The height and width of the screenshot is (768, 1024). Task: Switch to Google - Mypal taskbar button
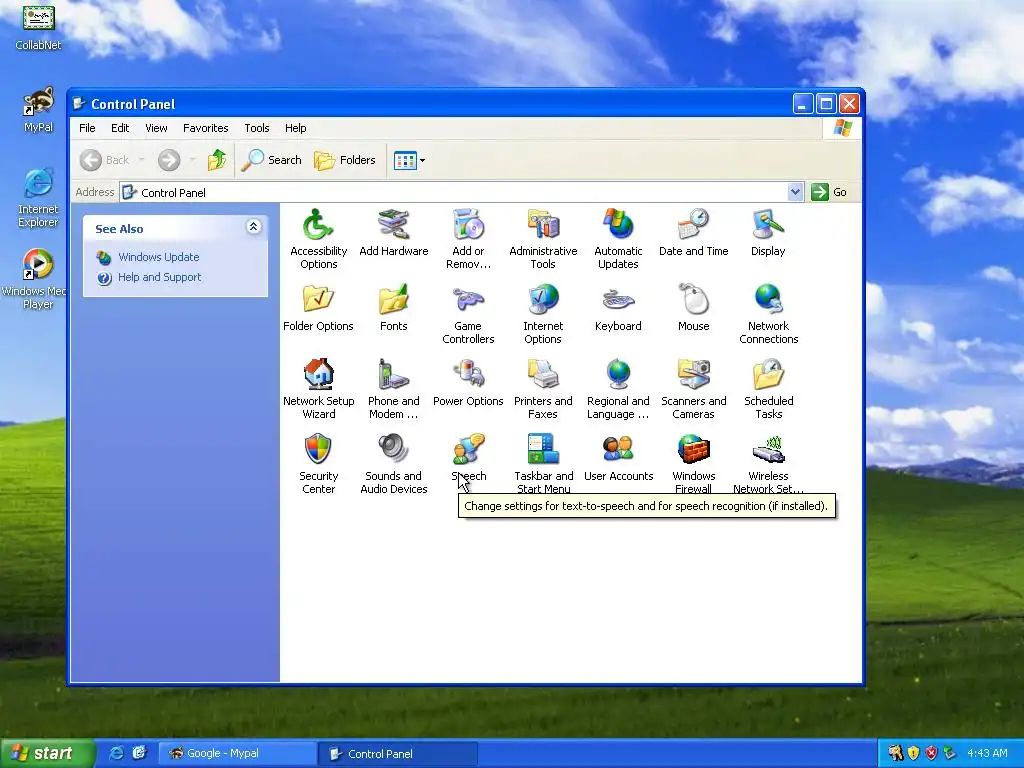pos(238,754)
